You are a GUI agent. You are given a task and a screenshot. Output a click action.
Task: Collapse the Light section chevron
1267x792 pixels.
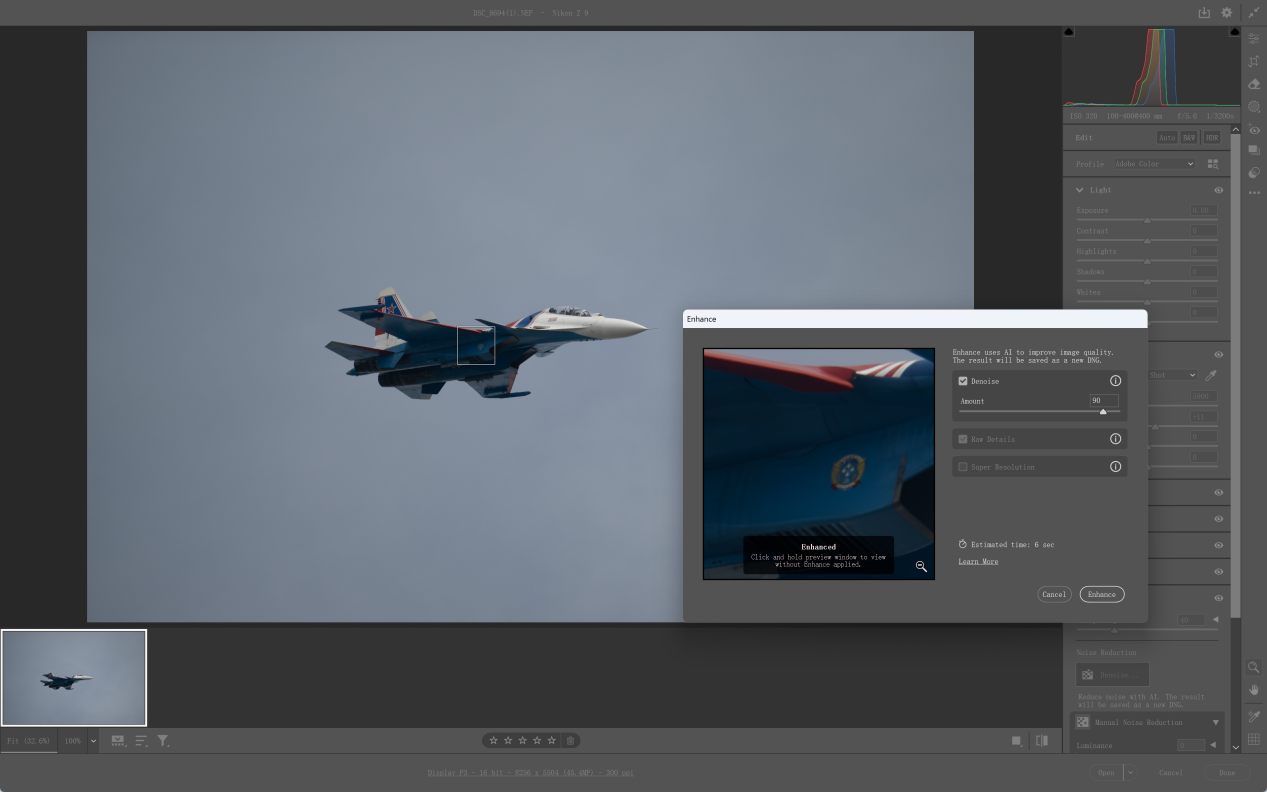click(1080, 190)
